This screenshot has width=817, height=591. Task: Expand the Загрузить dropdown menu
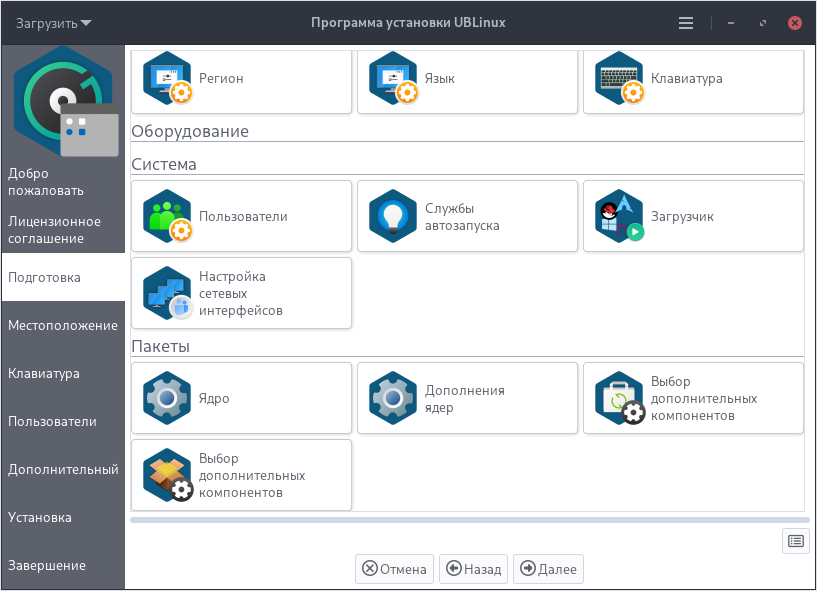54,22
